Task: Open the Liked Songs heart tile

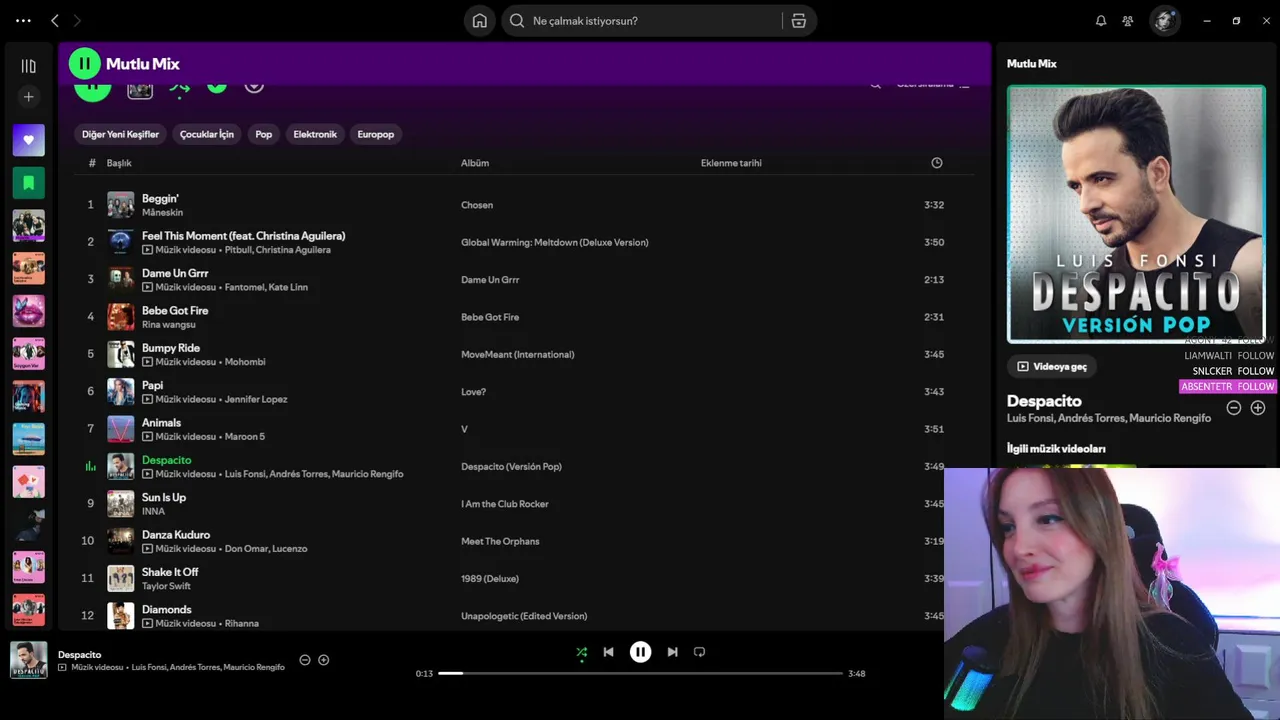Action: [28, 140]
